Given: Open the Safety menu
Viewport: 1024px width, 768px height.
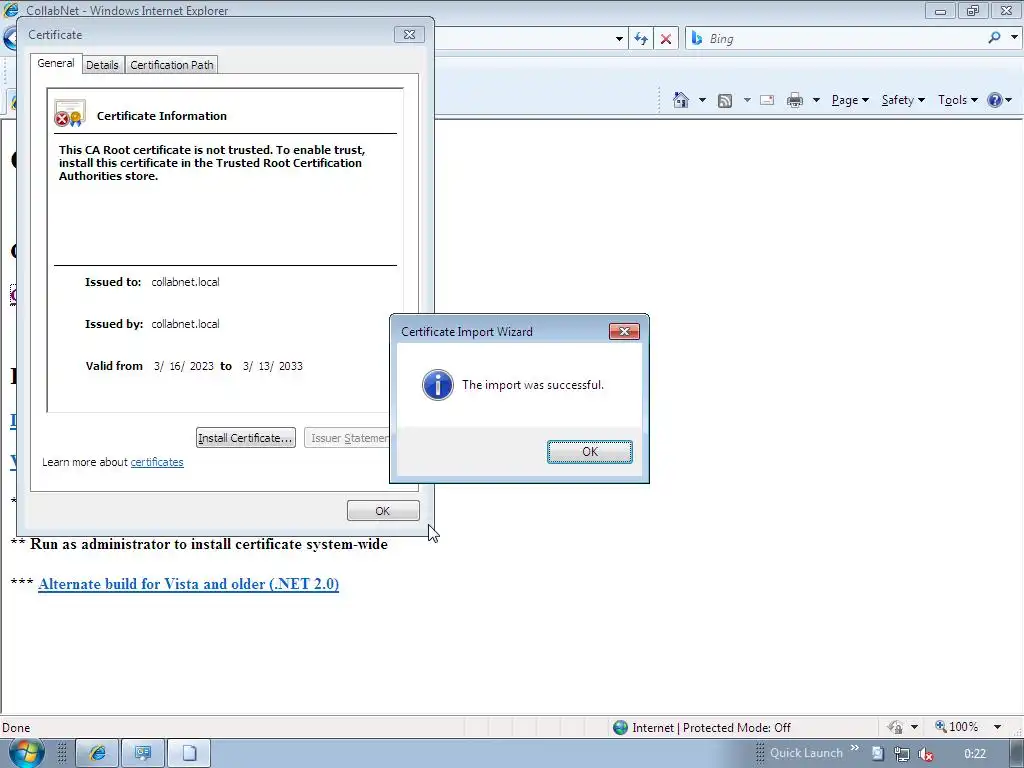Looking at the screenshot, I should [x=903, y=100].
